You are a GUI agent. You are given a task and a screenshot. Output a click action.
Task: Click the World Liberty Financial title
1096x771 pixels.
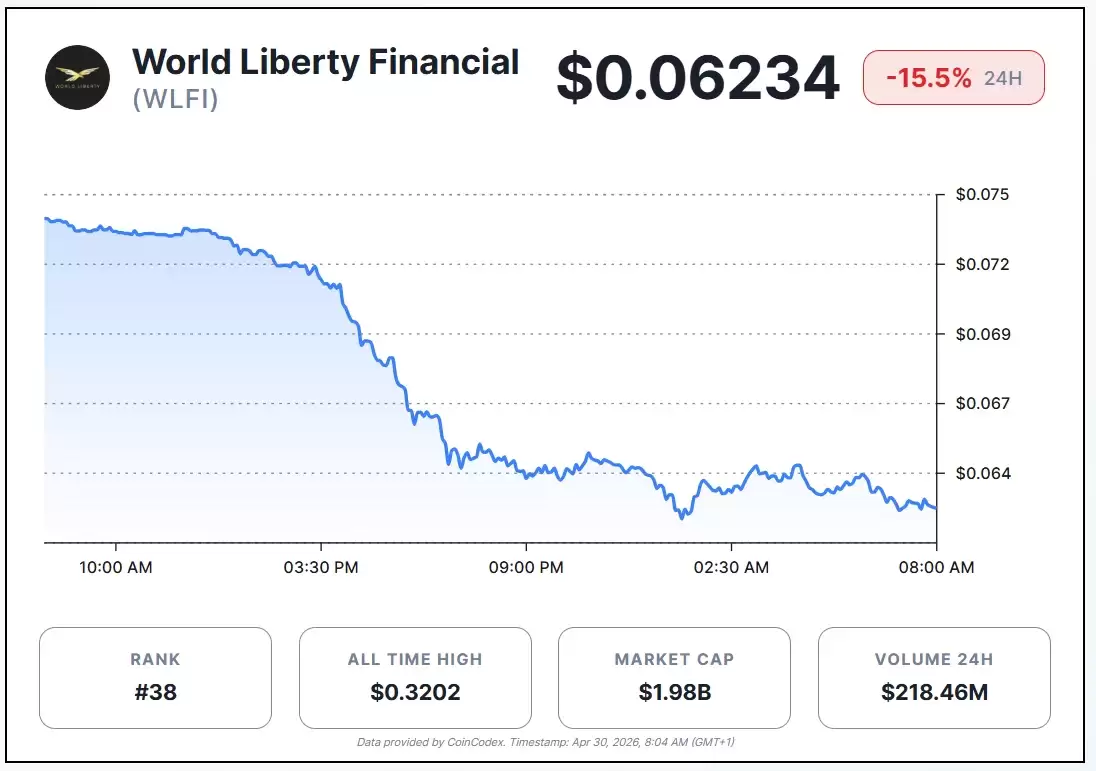(326, 62)
